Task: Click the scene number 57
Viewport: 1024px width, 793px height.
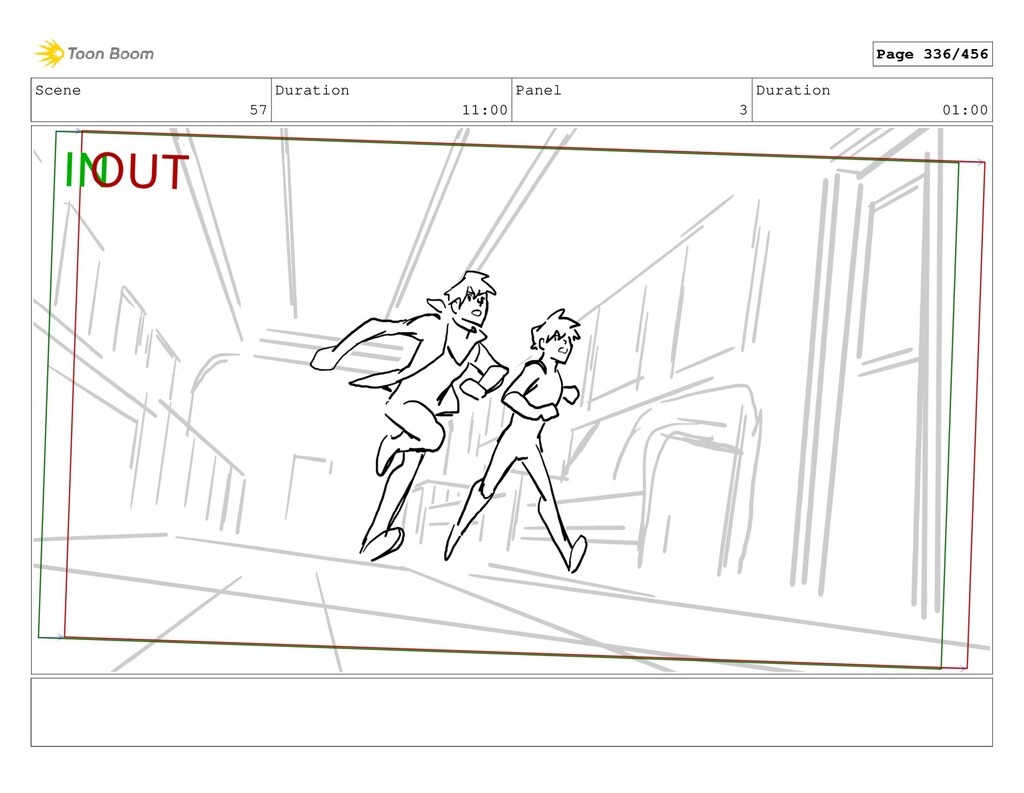Action: pos(258,110)
